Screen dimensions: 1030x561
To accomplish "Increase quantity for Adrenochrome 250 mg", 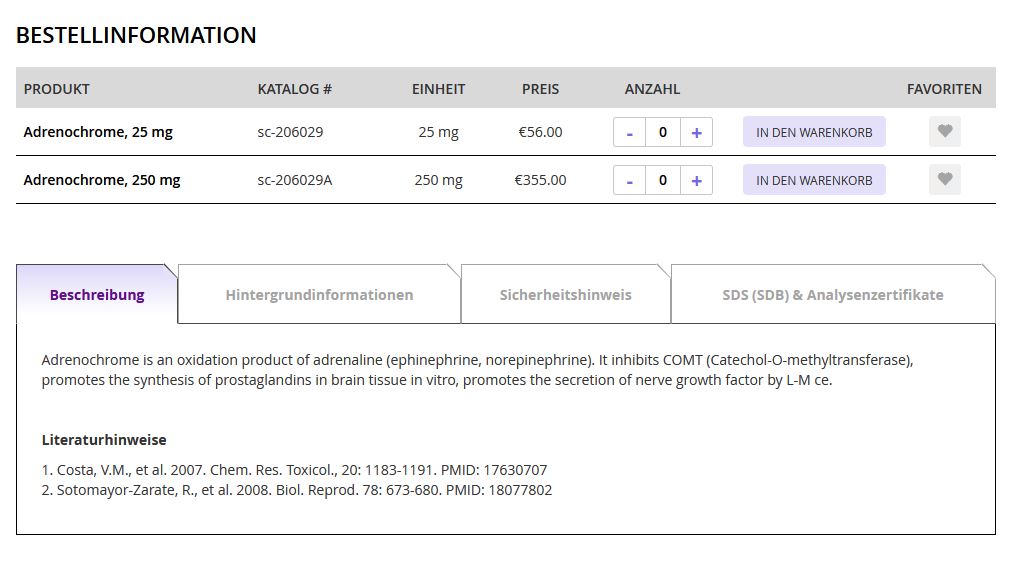I will tap(696, 180).
